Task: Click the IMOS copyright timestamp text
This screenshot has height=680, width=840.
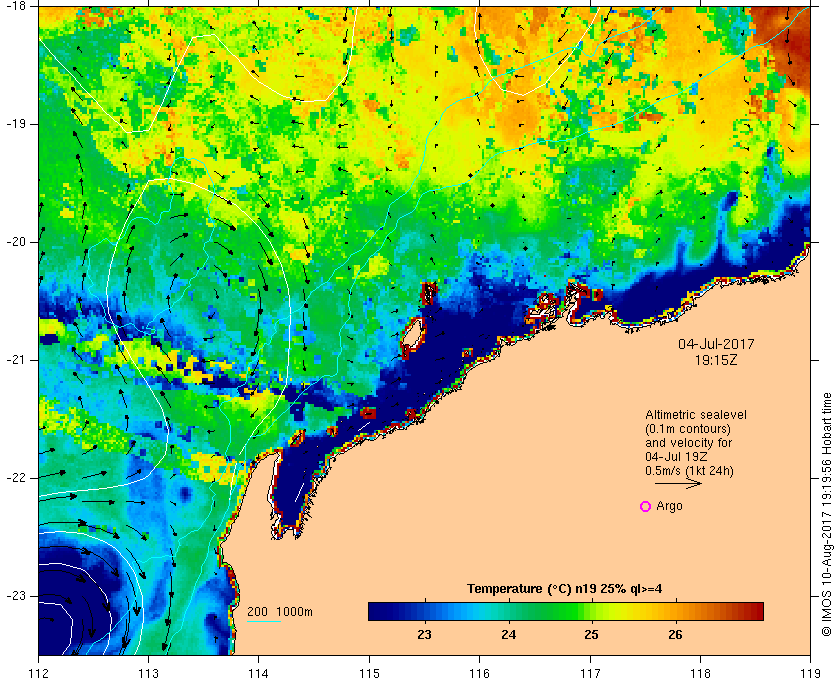Action: (x=827, y=514)
